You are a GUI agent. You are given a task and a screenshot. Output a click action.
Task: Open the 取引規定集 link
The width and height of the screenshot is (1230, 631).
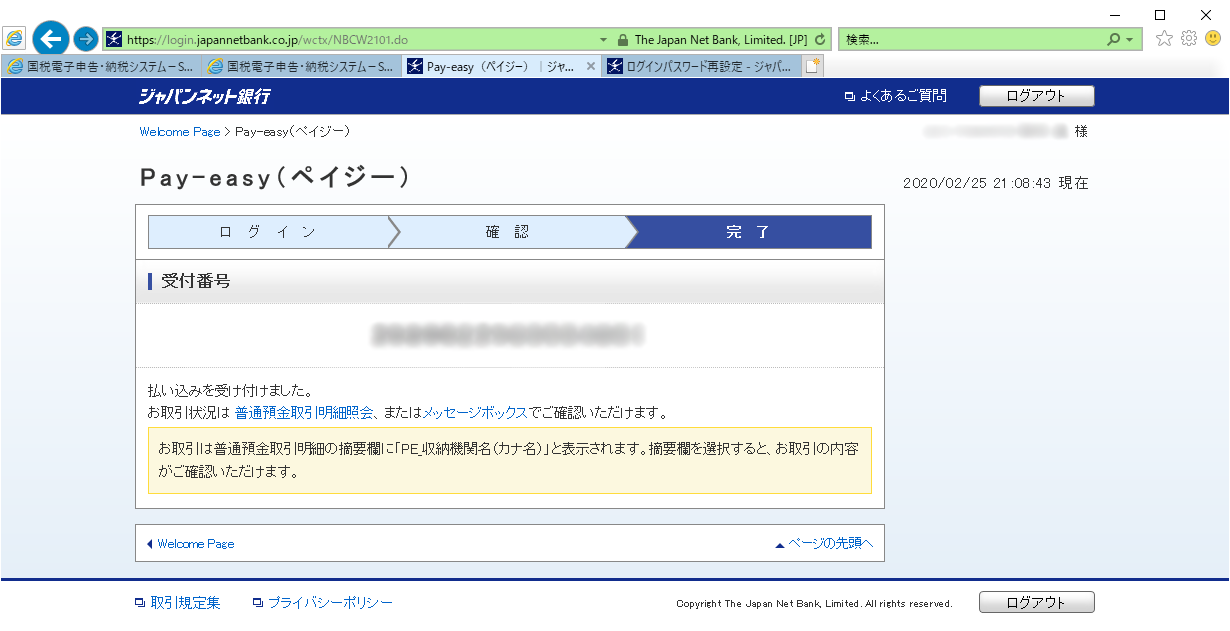click(178, 603)
